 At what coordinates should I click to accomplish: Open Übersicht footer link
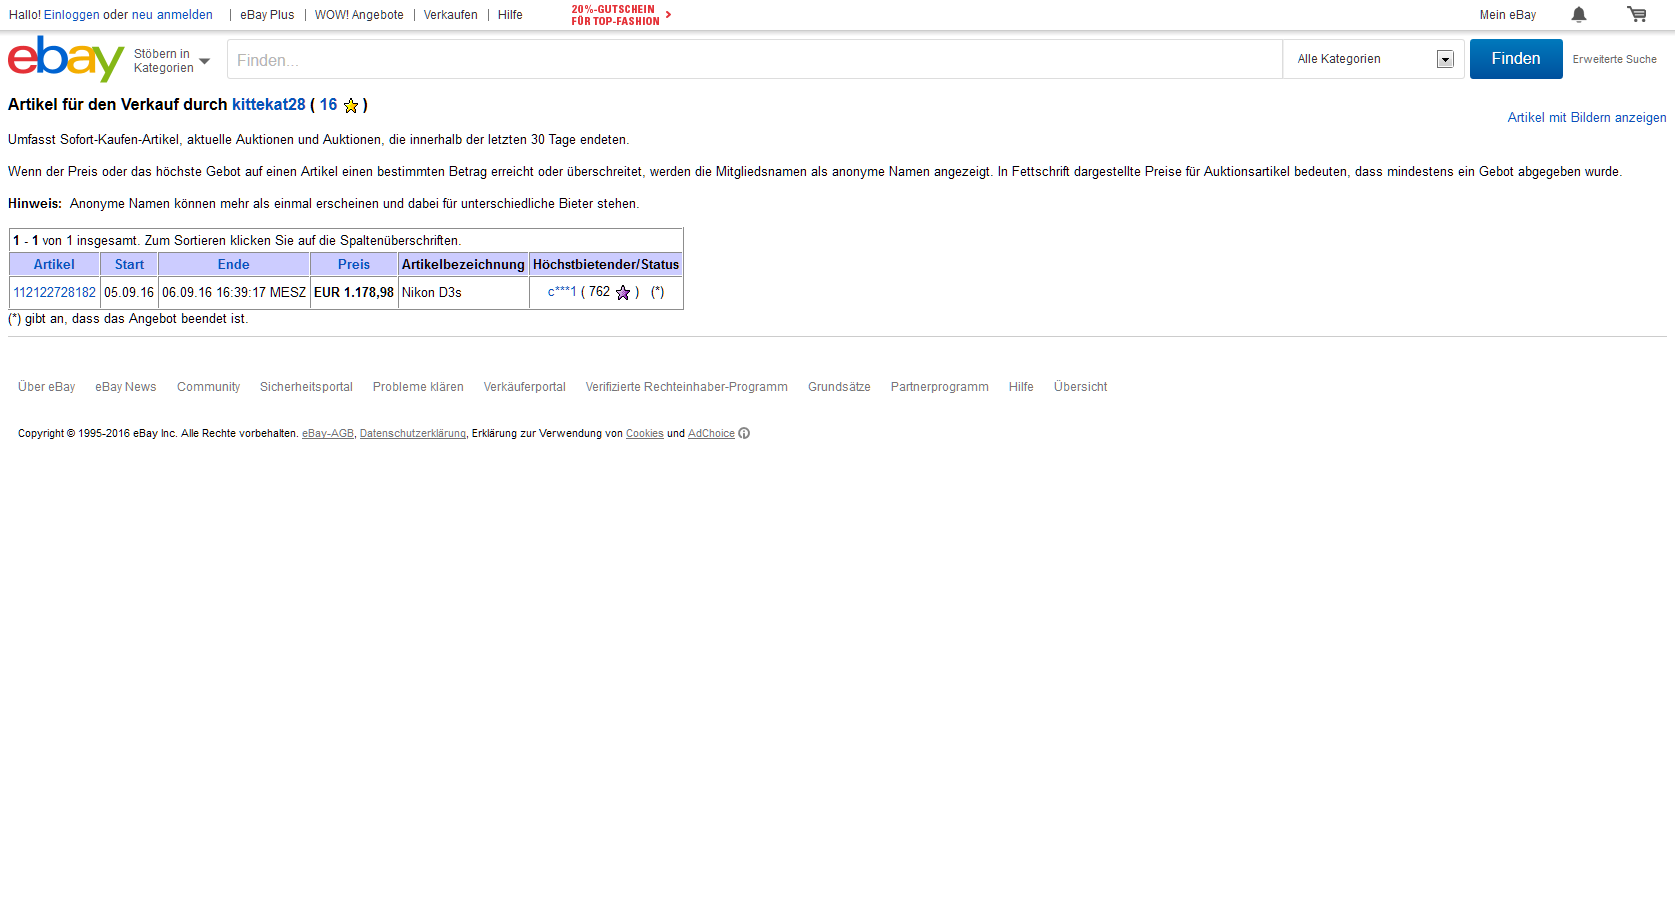pos(1080,387)
